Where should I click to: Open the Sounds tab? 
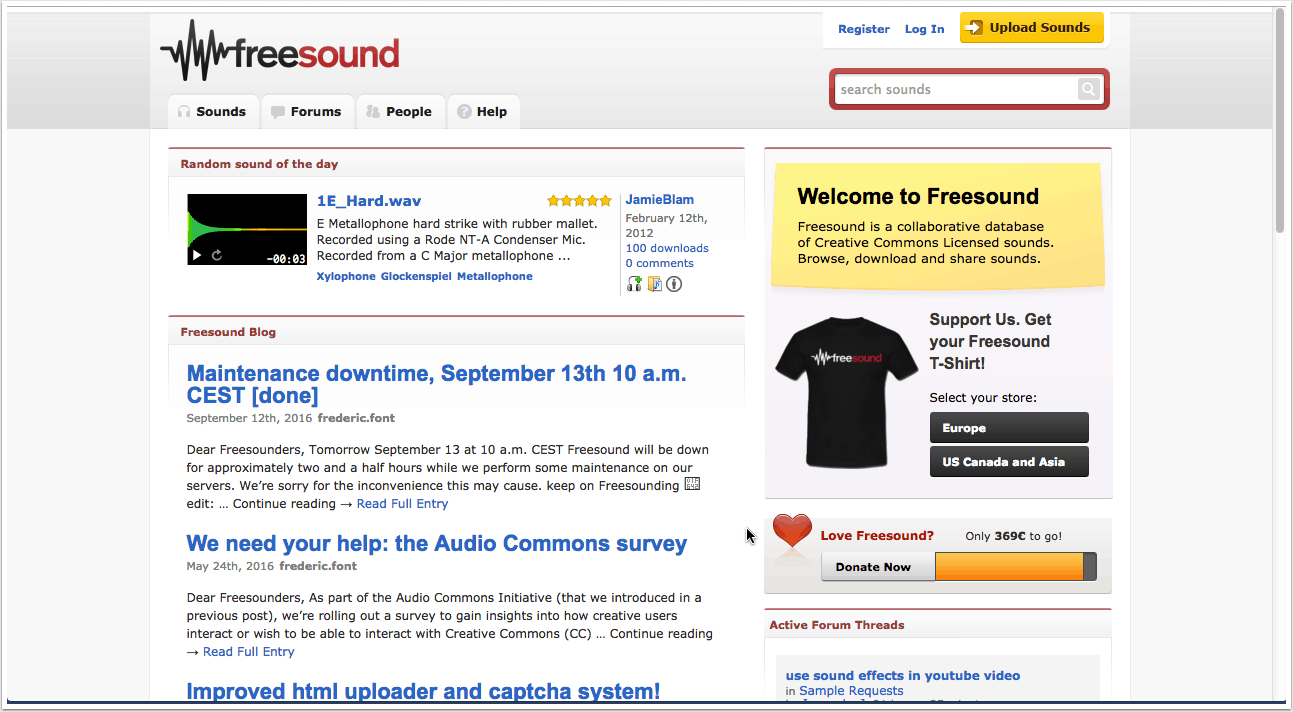click(212, 112)
